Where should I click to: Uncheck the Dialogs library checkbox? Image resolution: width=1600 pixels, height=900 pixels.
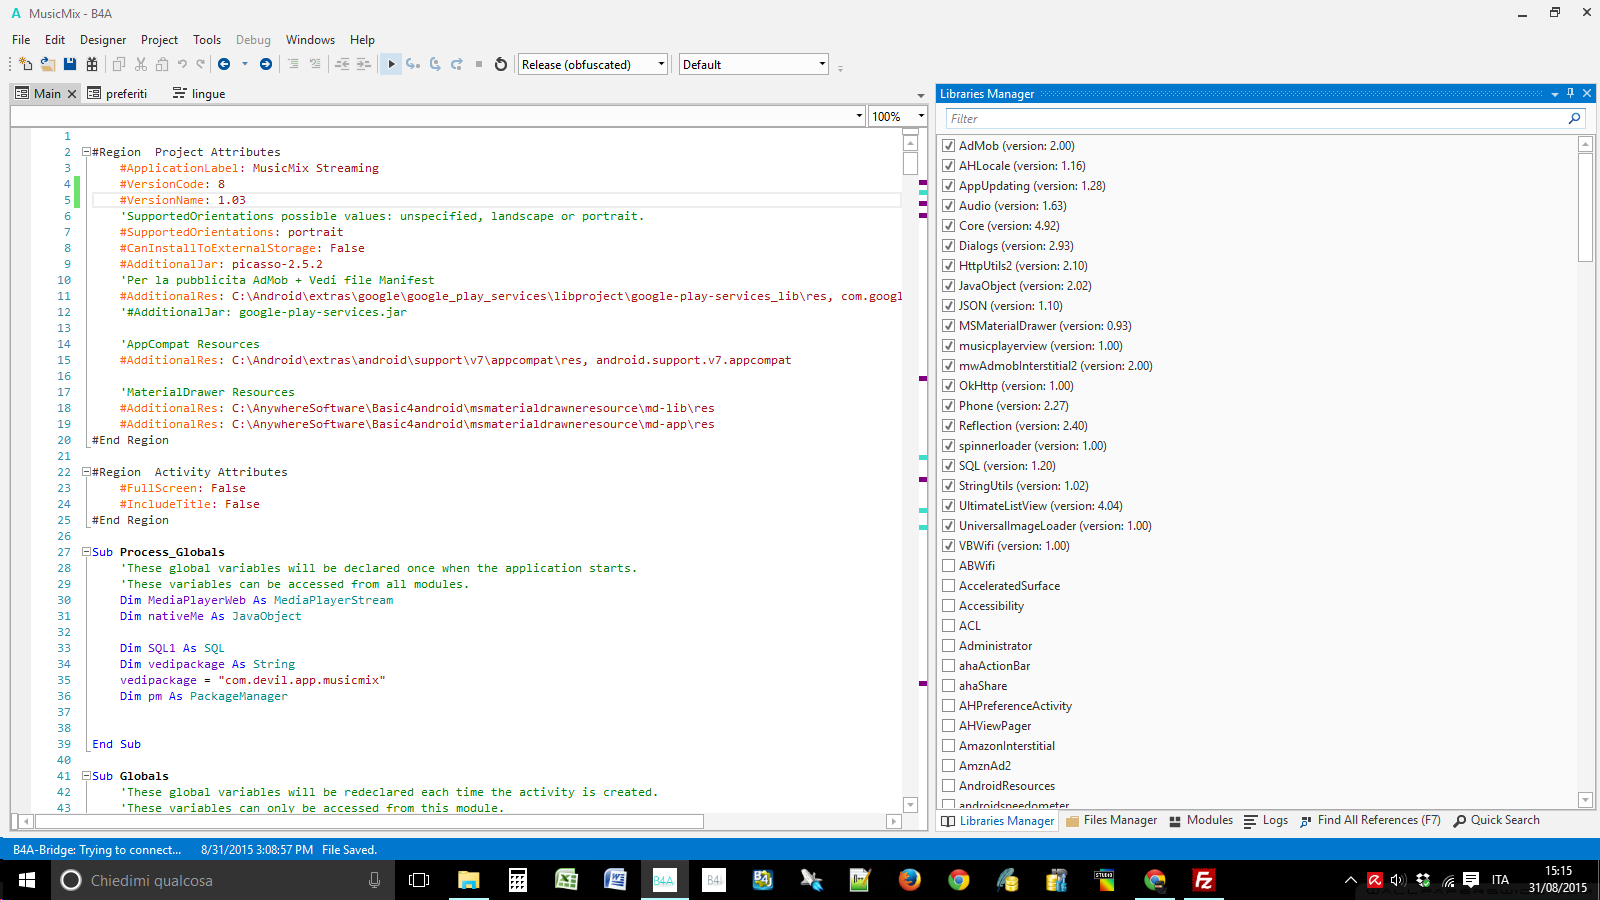tap(949, 246)
